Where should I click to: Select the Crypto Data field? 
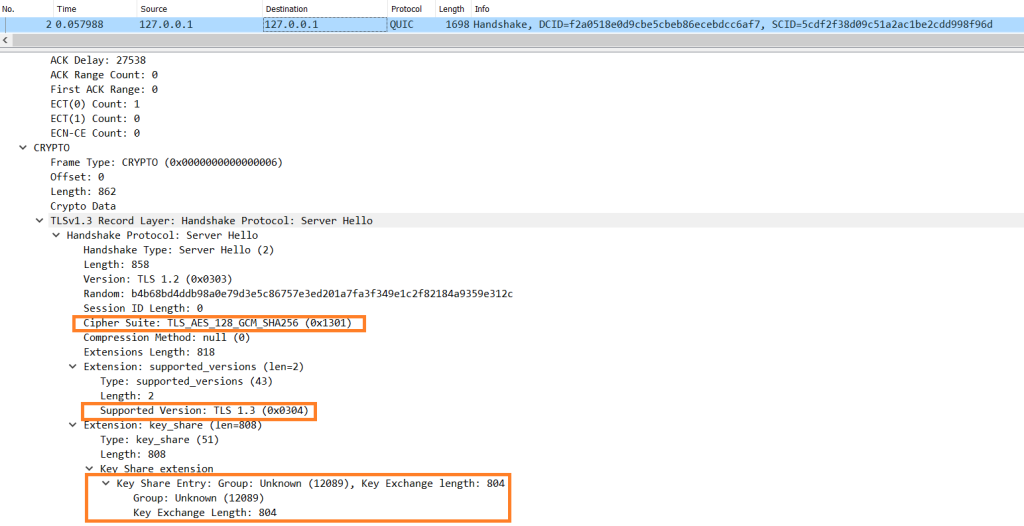[83, 206]
